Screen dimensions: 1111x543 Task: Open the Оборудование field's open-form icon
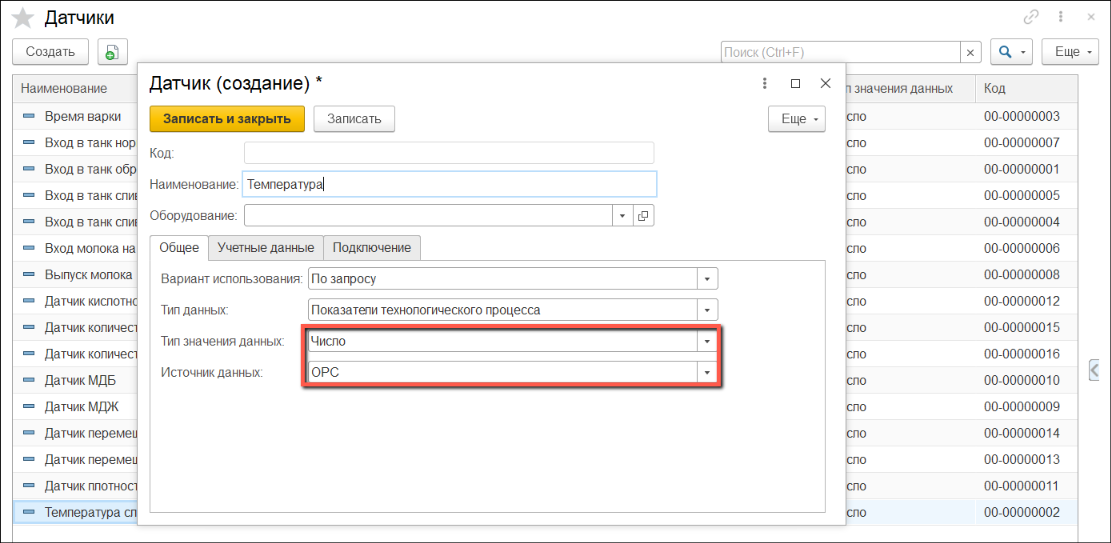pos(643,215)
